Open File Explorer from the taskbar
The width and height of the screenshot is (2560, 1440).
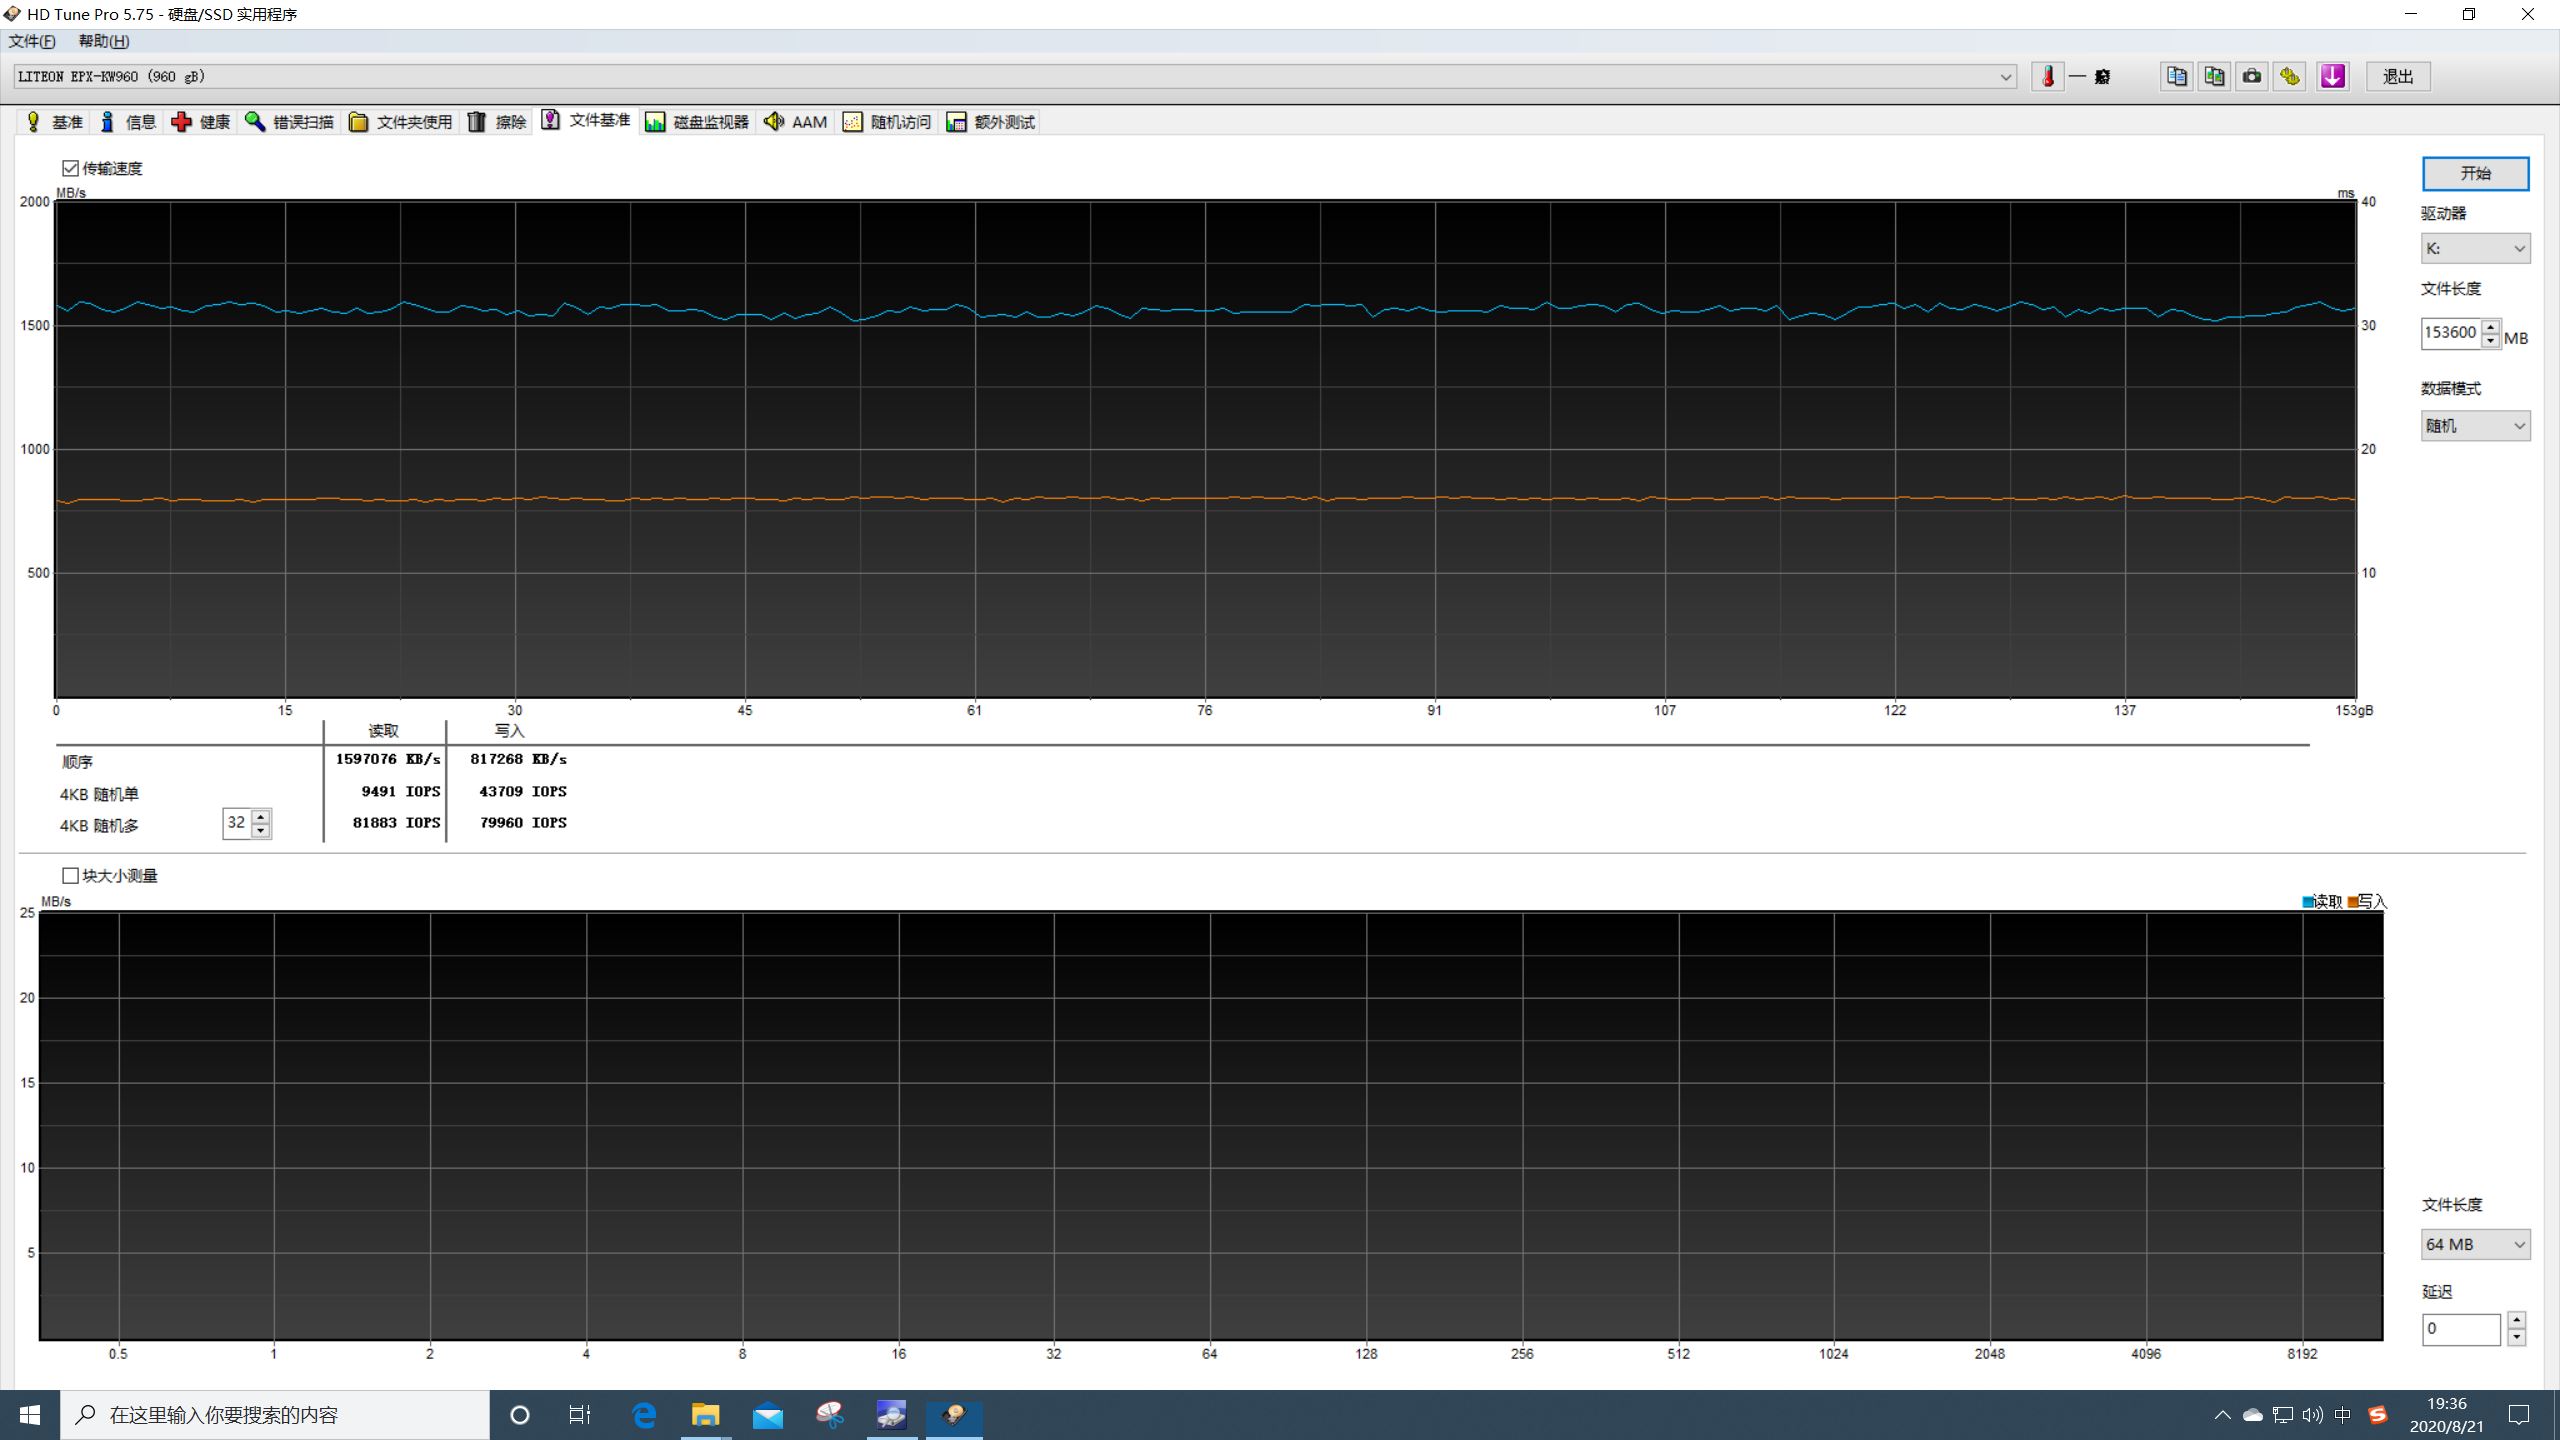coord(705,1414)
